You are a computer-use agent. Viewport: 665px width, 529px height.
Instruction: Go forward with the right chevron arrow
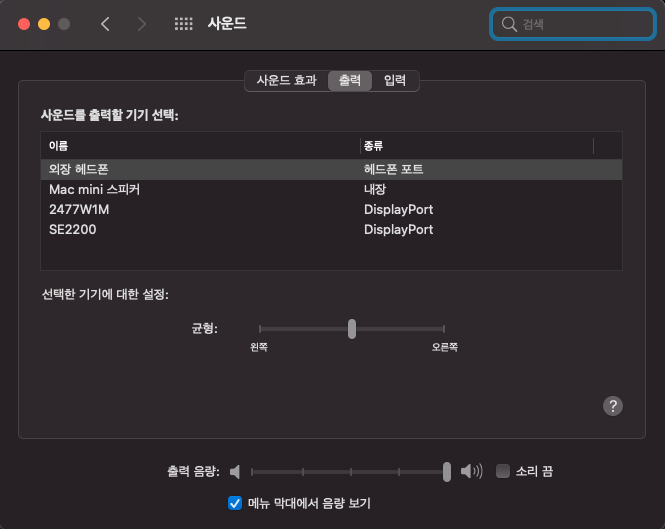click(142, 24)
